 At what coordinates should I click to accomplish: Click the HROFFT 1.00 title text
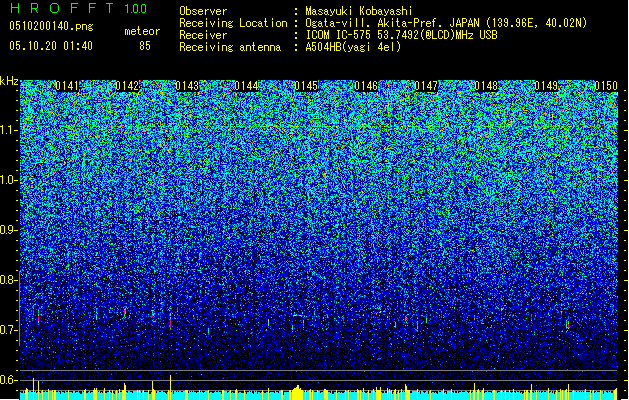(x=79, y=8)
